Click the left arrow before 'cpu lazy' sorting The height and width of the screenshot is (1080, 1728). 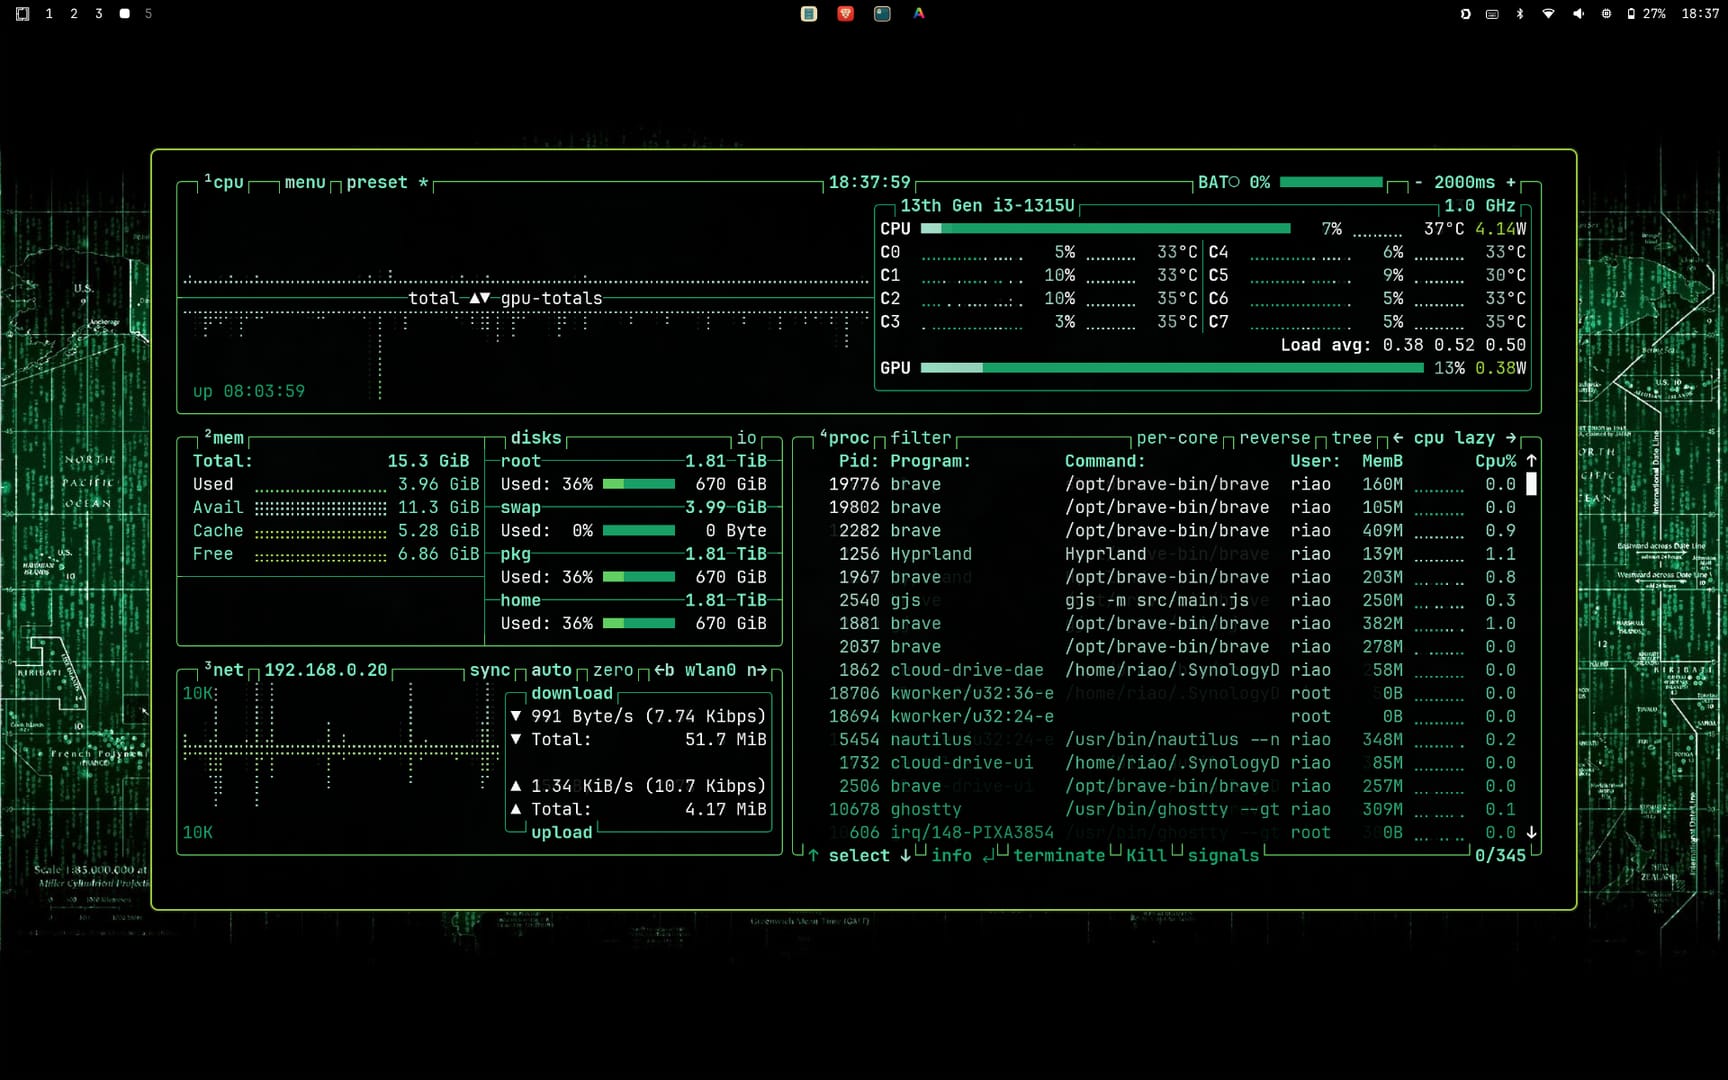point(1398,438)
